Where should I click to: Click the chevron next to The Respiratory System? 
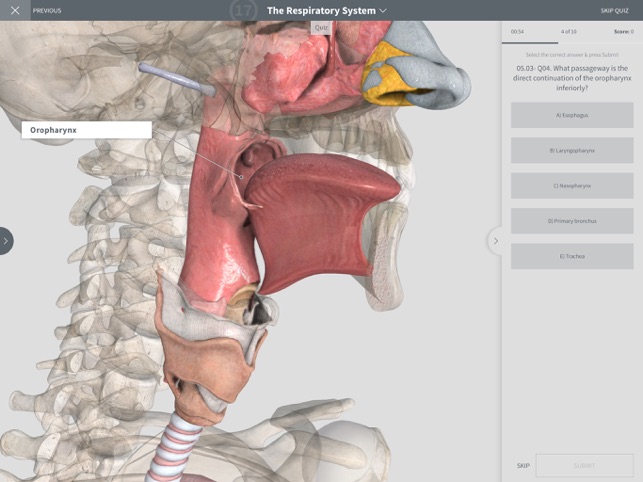coord(383,11)
